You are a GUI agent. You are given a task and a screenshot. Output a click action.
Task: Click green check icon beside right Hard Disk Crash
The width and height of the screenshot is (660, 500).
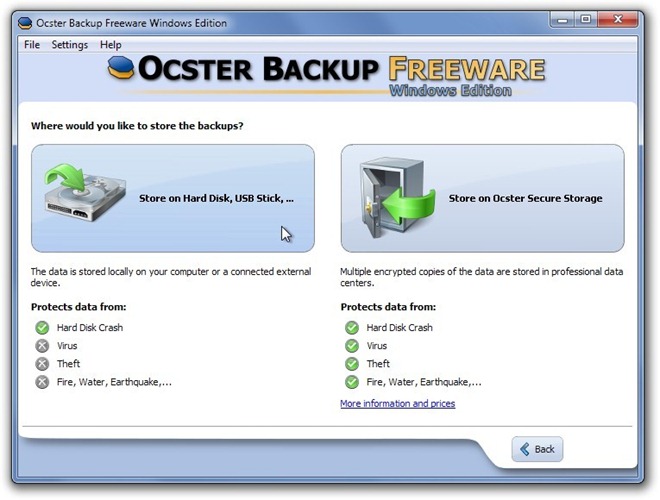[352, 327]
